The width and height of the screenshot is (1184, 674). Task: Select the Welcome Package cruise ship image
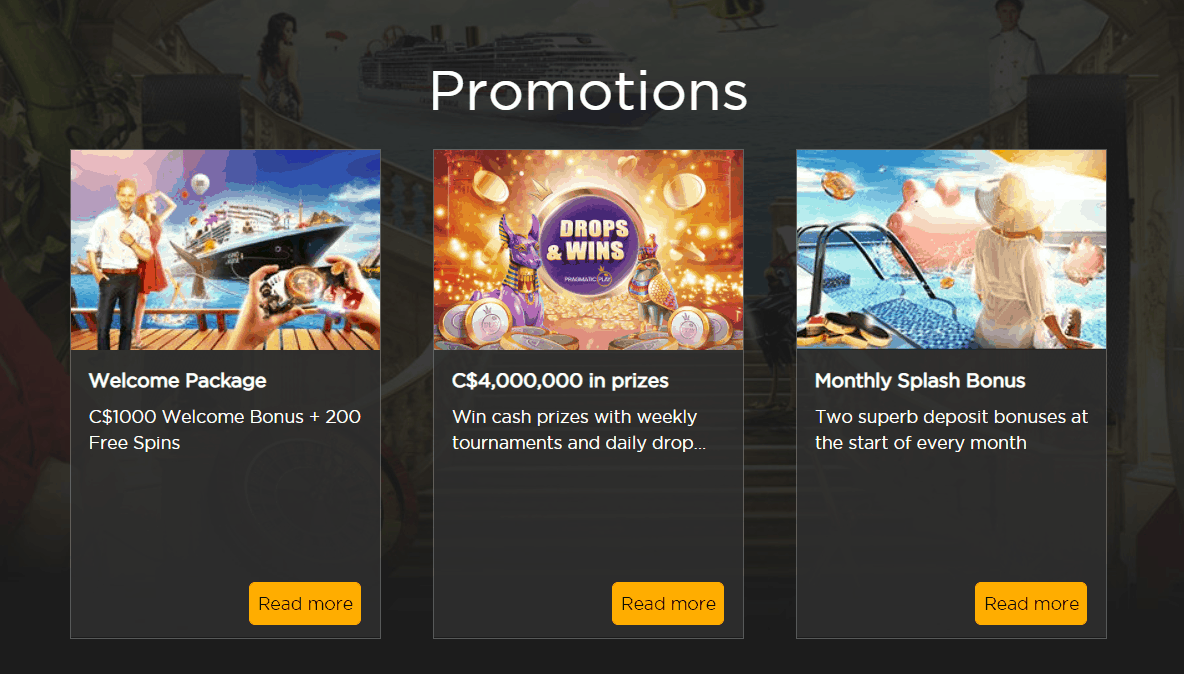point(226,250)
